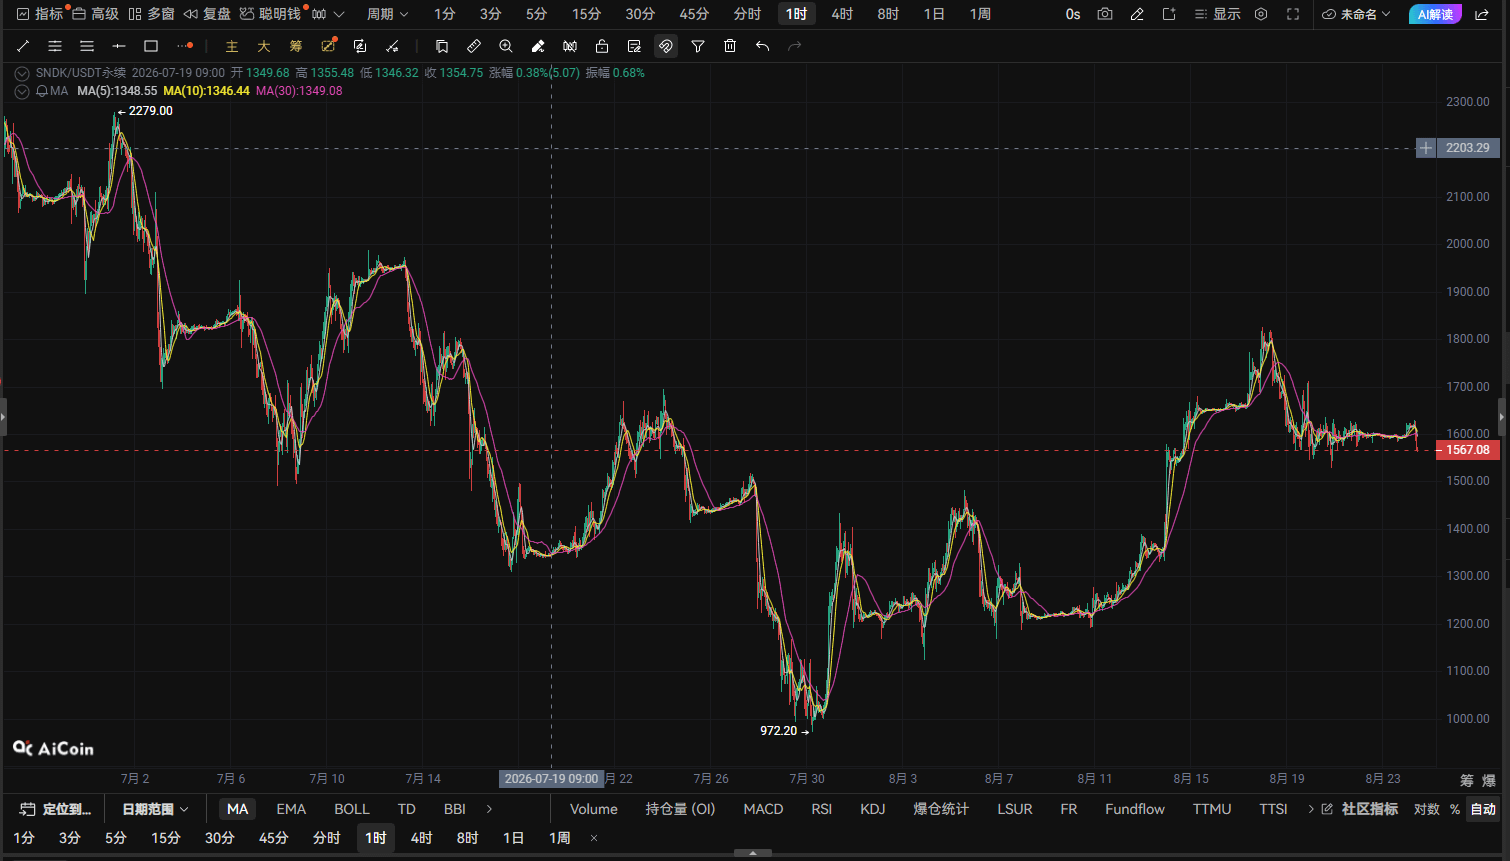Viewport: 1510px width, 861px height.
Task: Open the 显示 display options list
Action: (1218, 14)
